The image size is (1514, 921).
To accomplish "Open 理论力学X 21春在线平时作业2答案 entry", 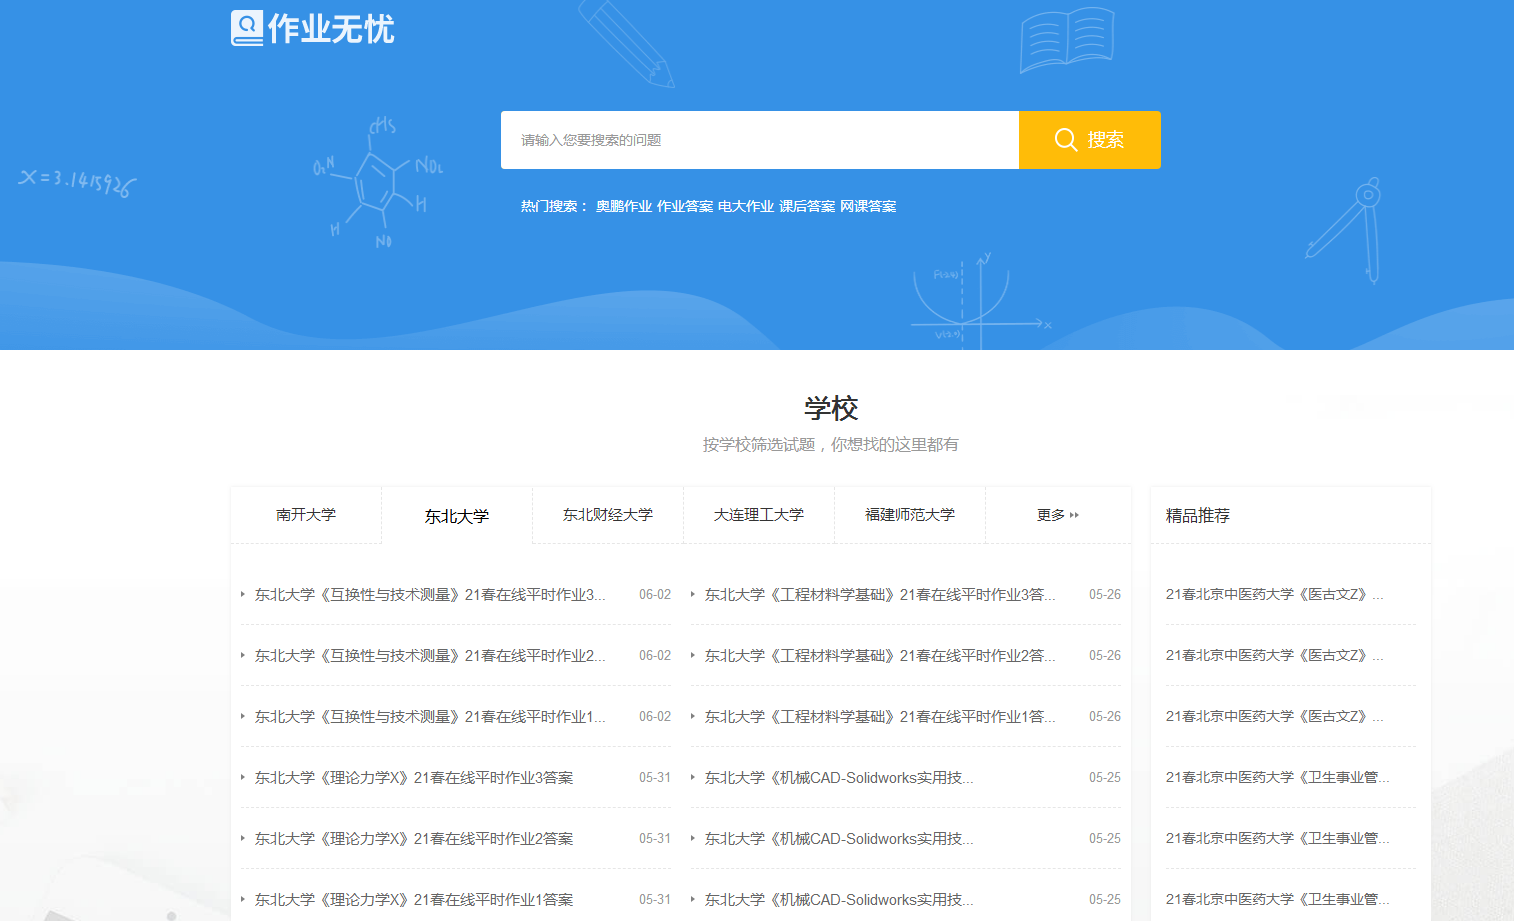I will tap(414, 838).
